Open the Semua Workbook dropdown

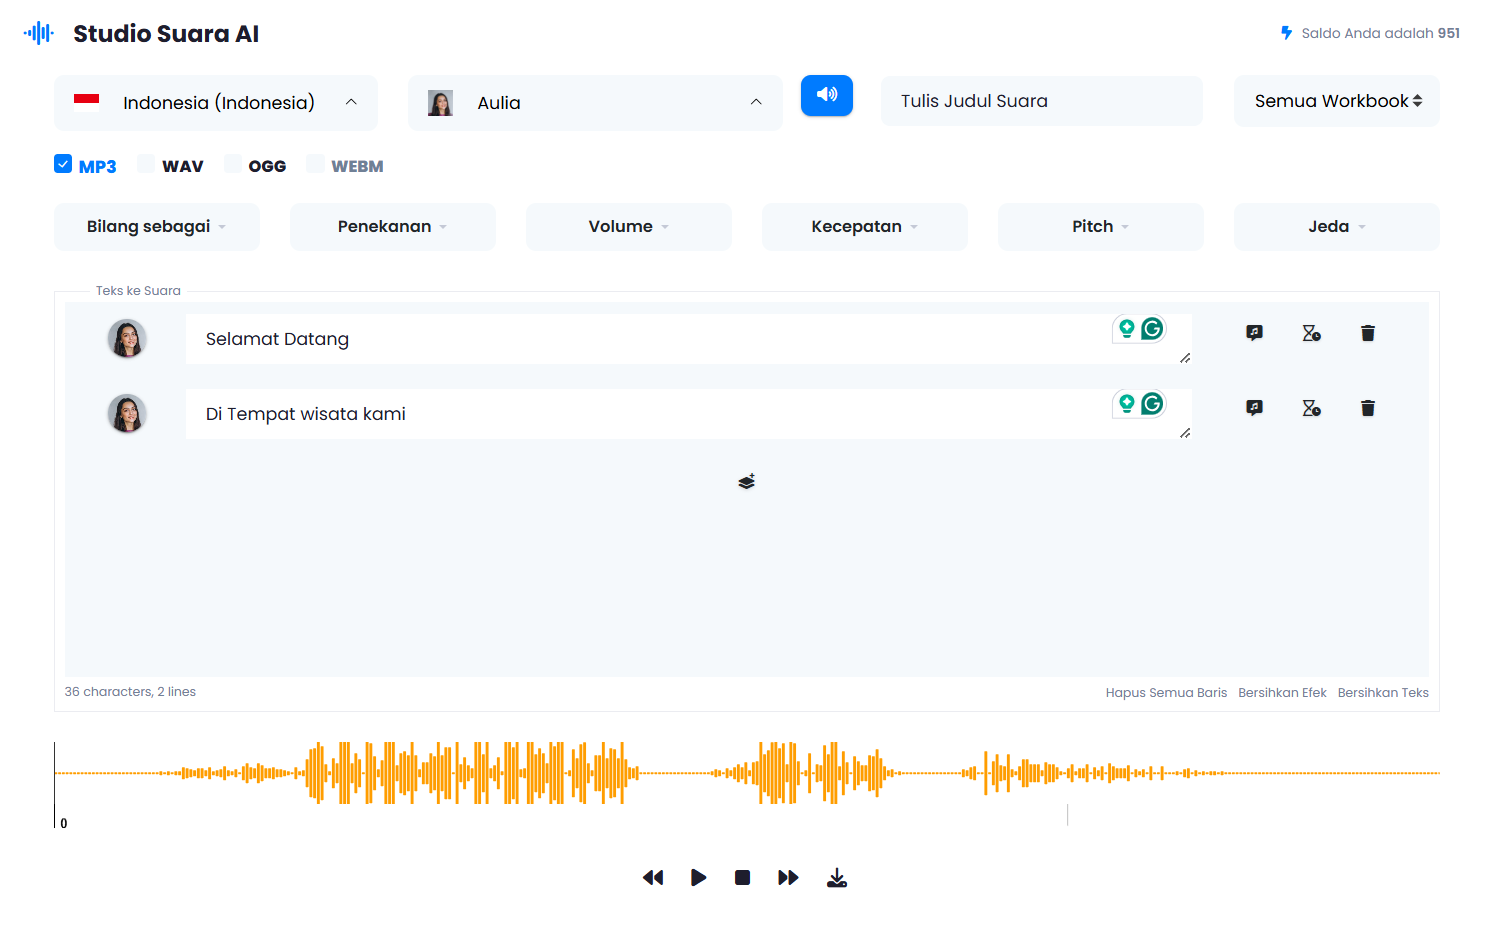(x=1336, y=101)
